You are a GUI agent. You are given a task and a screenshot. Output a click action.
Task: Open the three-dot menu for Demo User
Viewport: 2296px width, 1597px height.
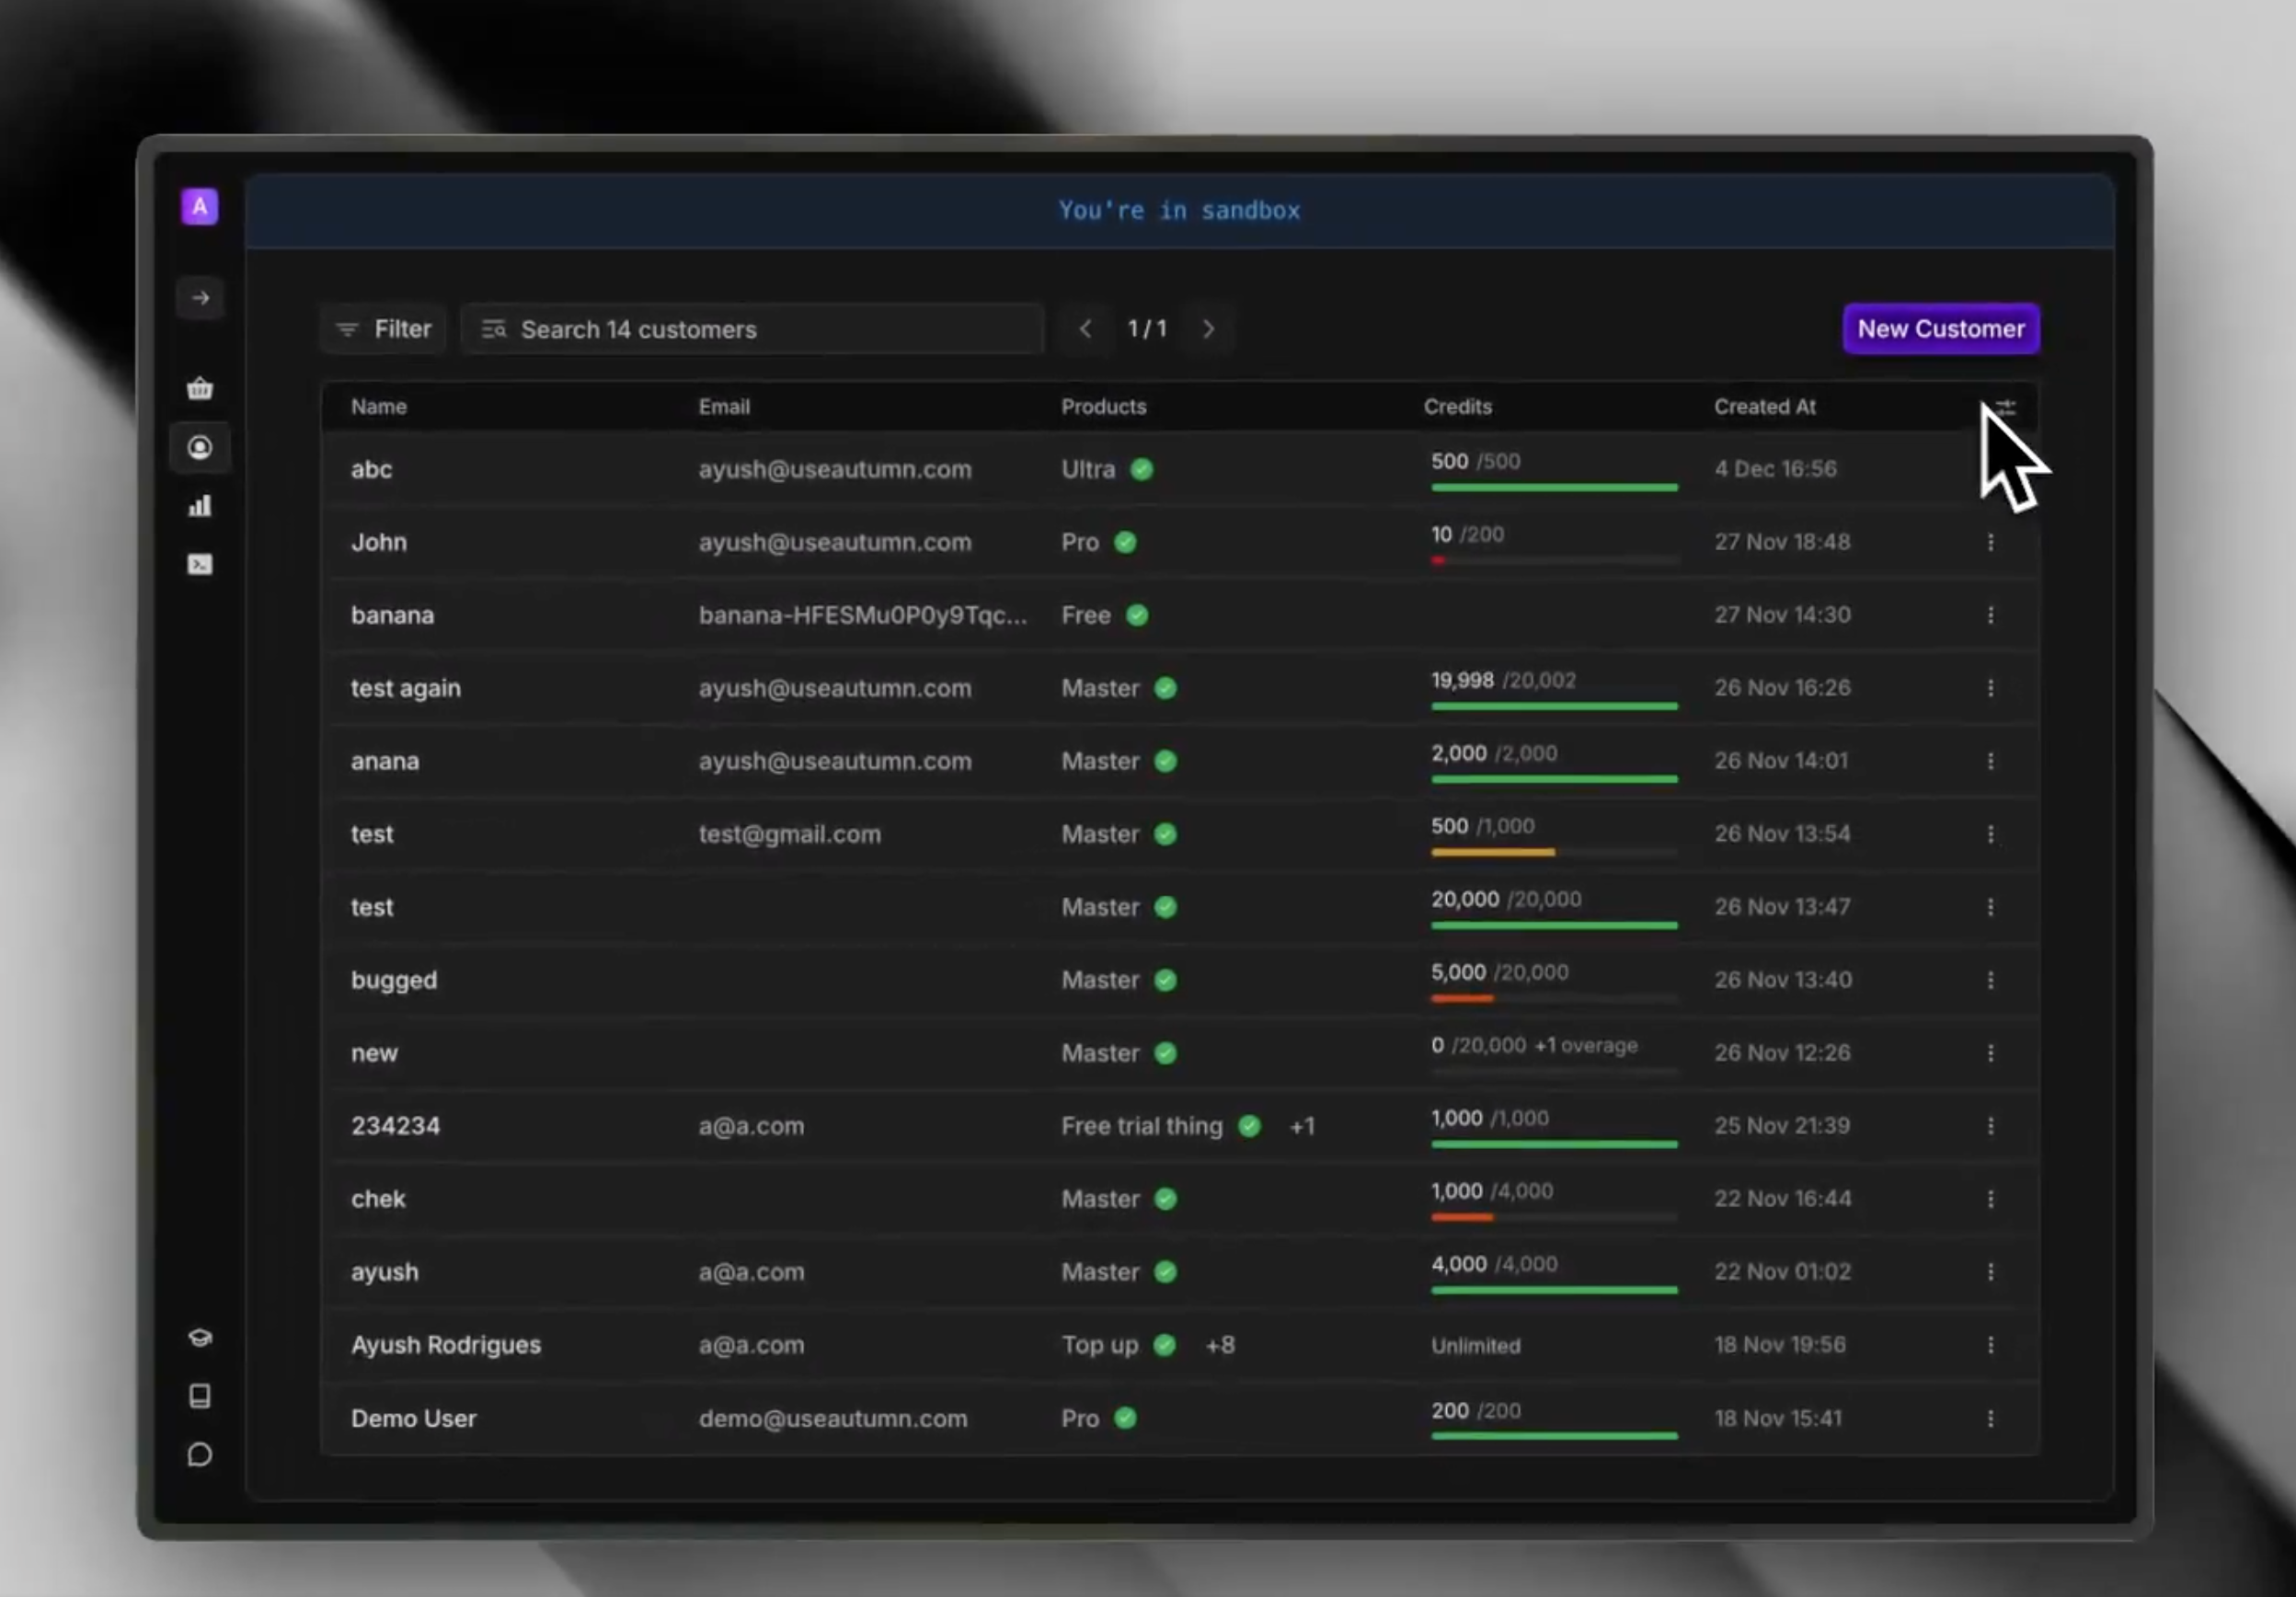(x=1990, y=1418)
